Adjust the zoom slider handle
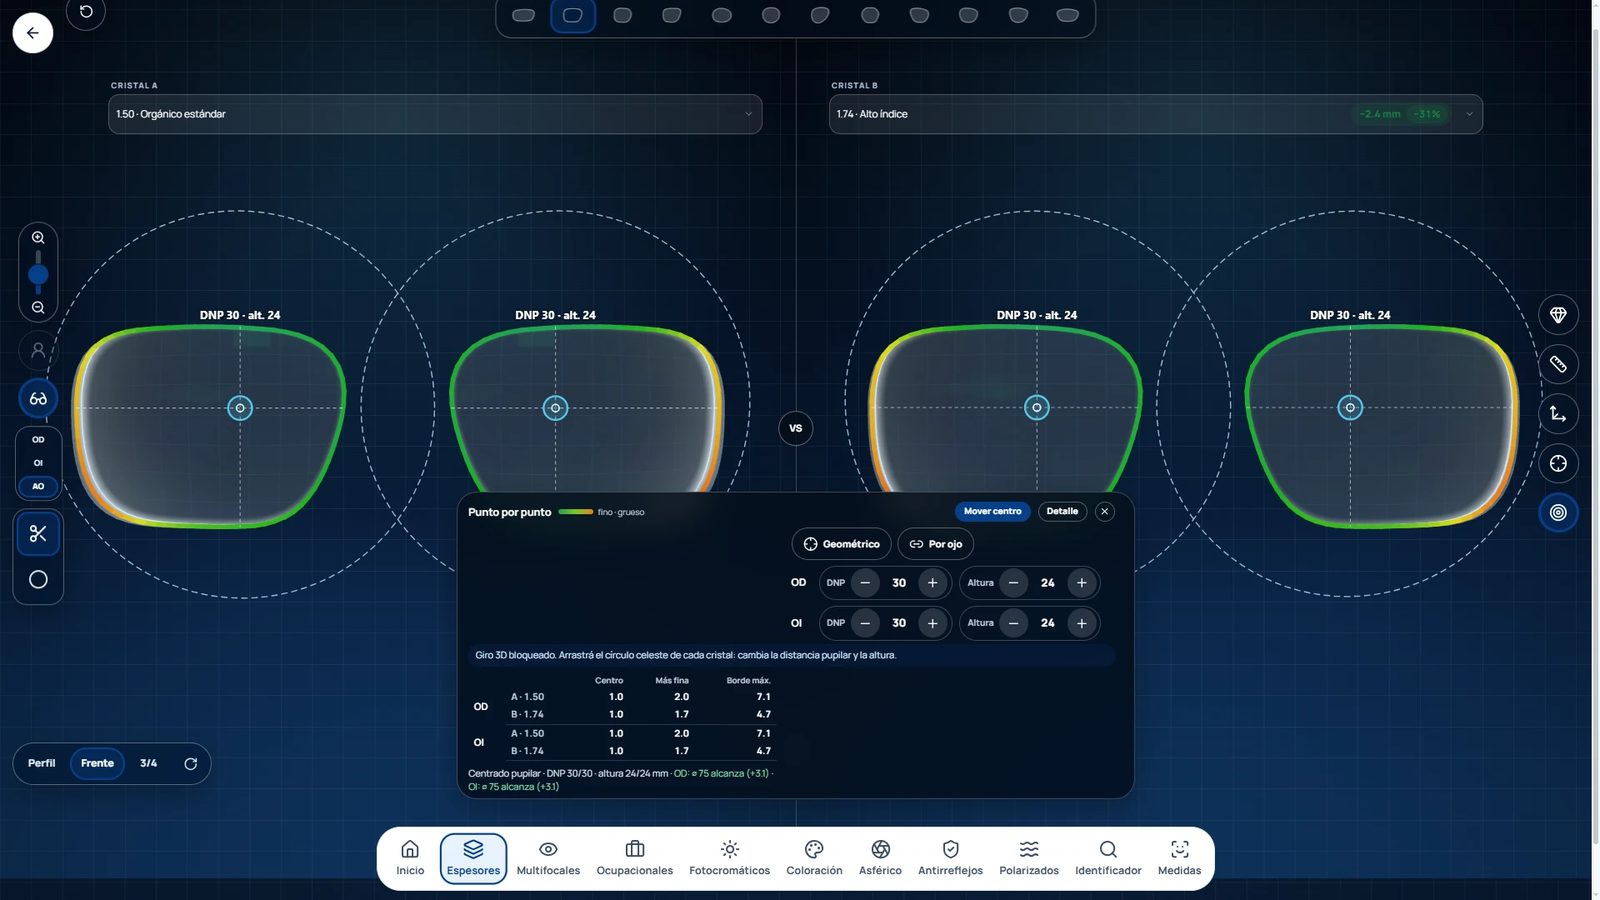 38,274
